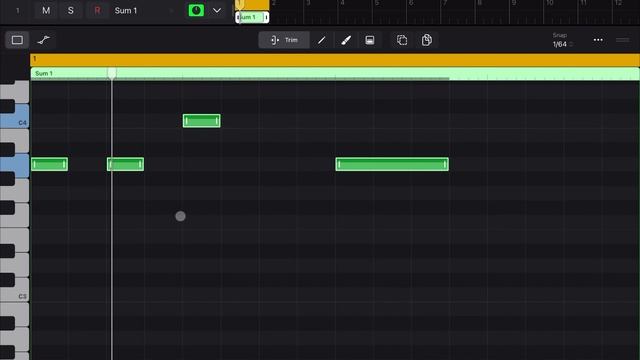Viewport: 640px width, 360px height.
Task: Select the first short note at region start
Action: coord(49,164)
